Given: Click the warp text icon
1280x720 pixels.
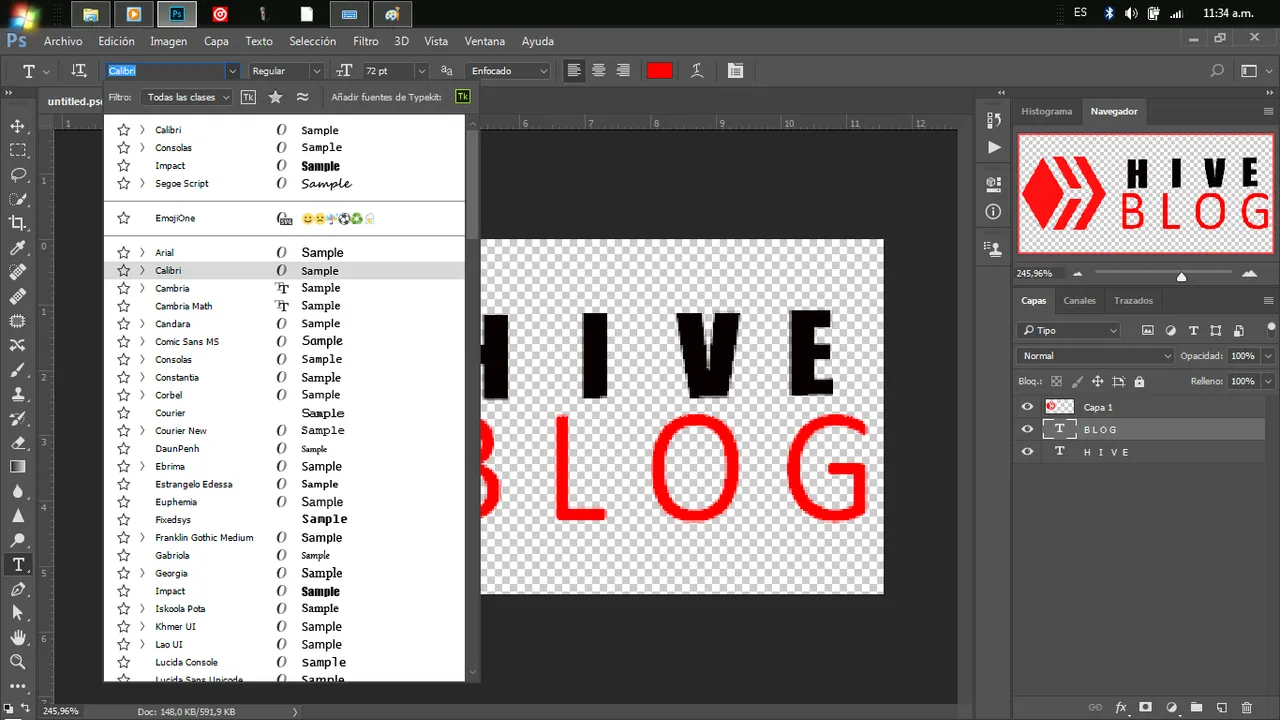Looking at the screenshot, I should (x=697, y=71).
